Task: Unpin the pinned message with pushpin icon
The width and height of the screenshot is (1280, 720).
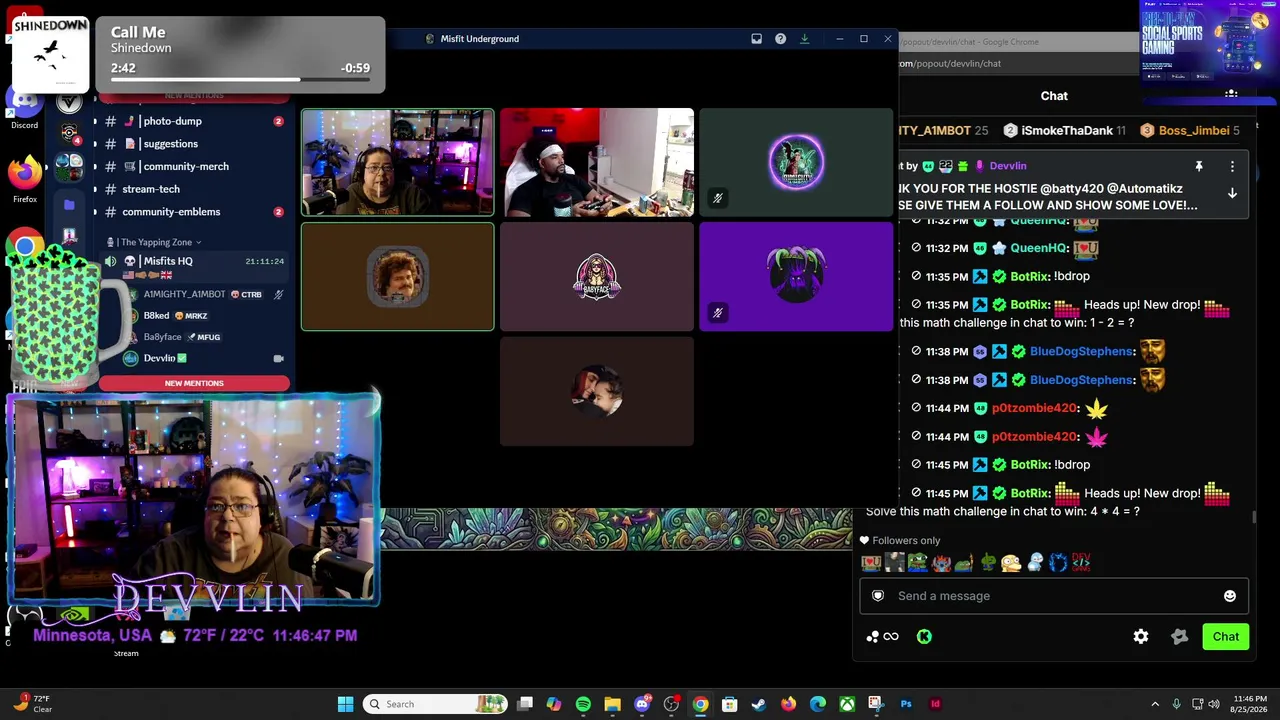Action: point(1199,166)
